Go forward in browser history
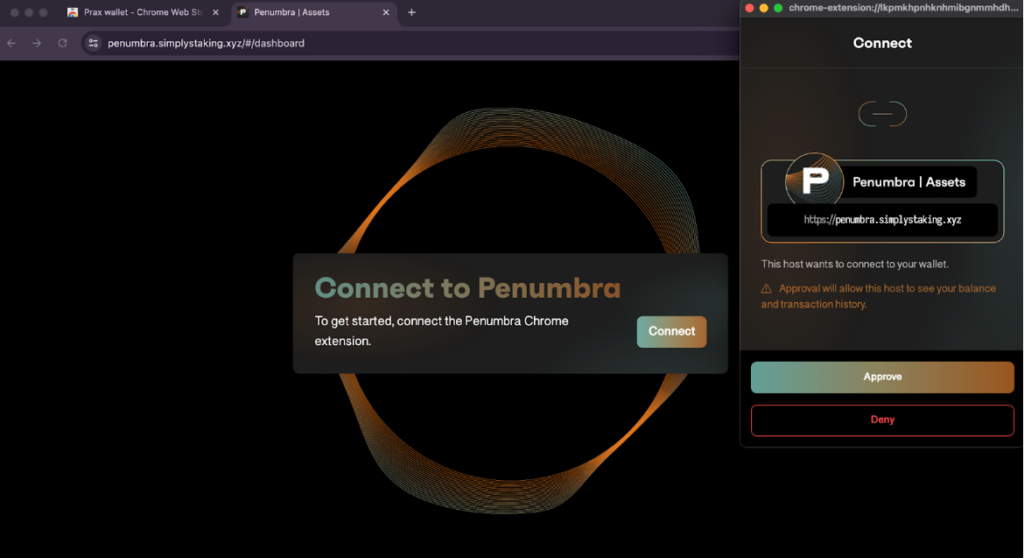This screenshot has height=558, width=1024. (x=37, y=43)
